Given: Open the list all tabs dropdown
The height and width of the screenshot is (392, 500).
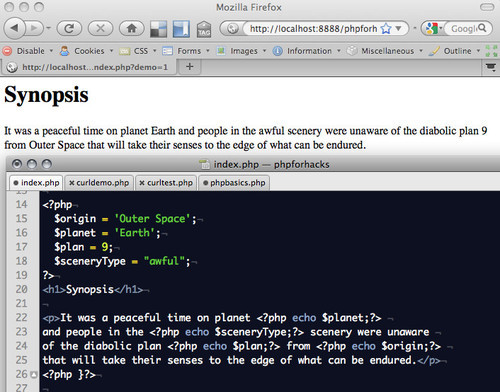Looking at the screenshot, I should 491,67.
